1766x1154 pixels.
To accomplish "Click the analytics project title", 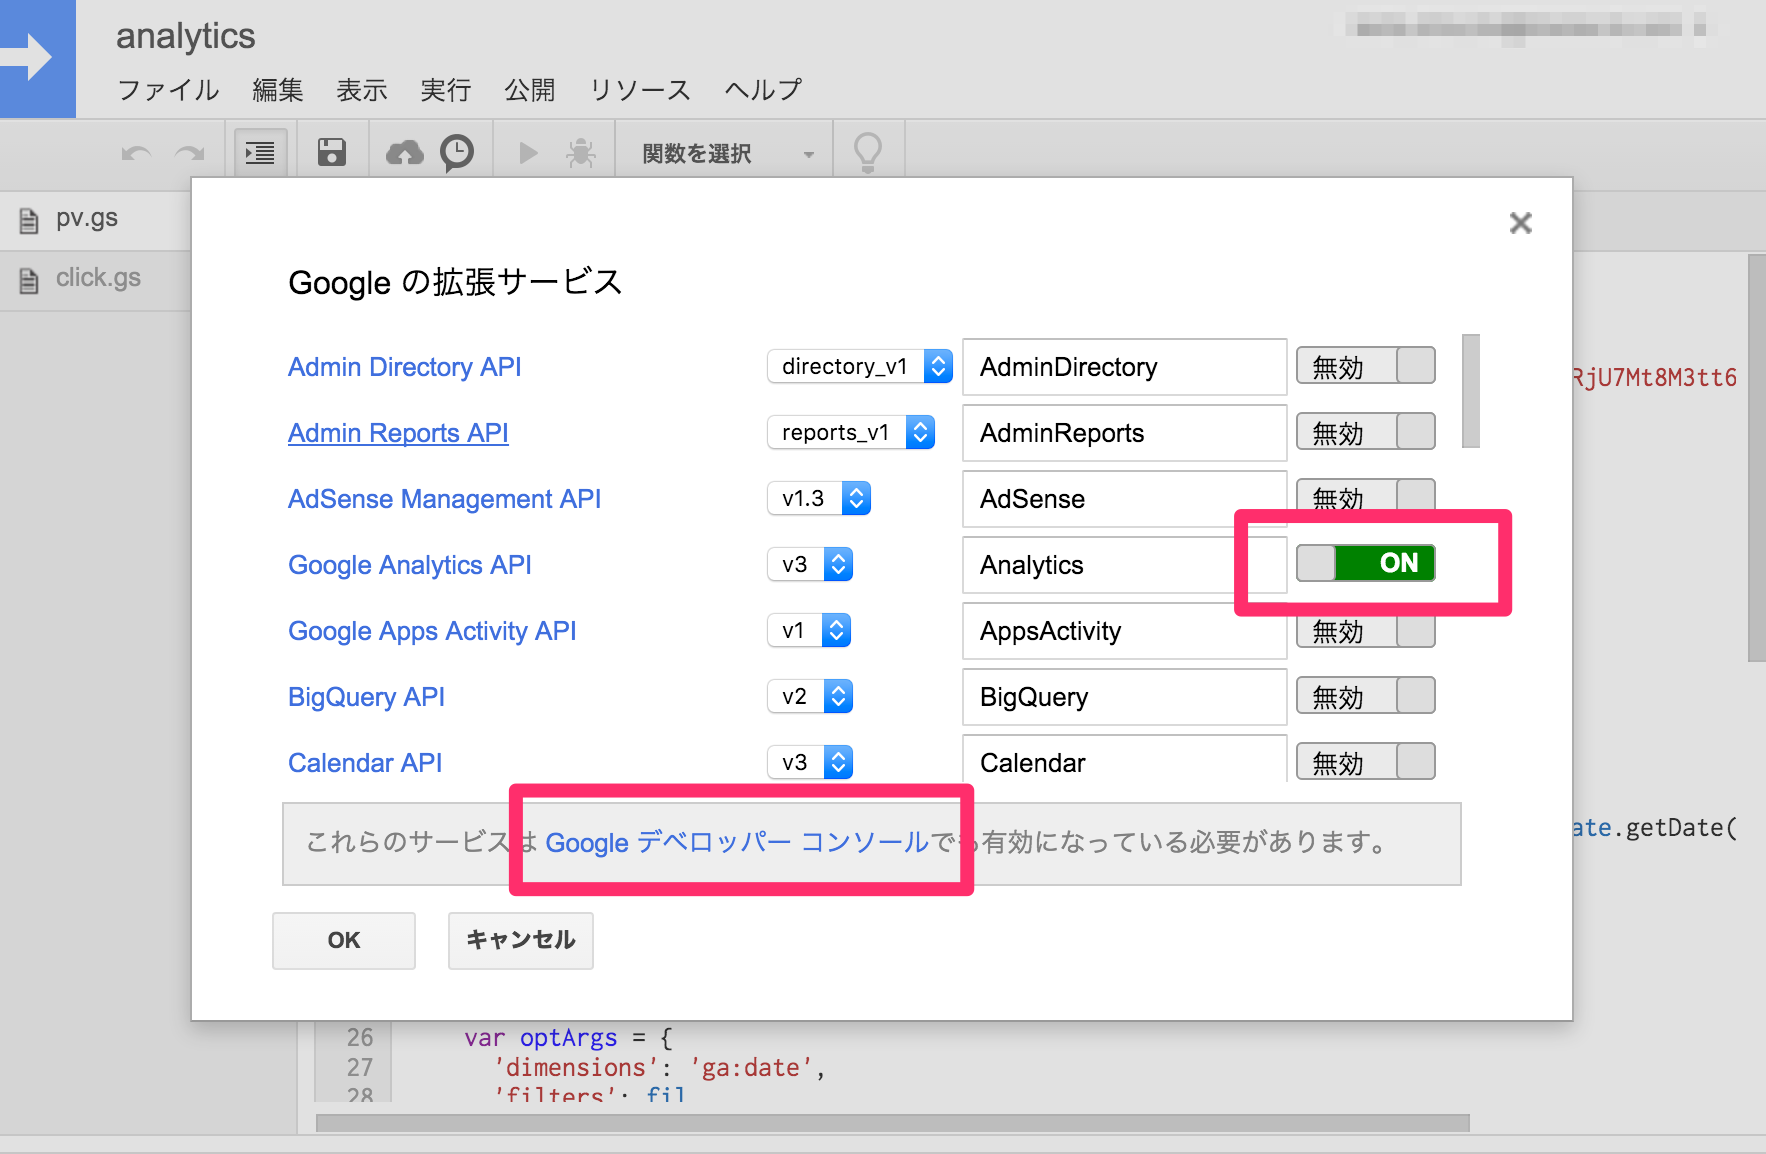I will point(186,36).
